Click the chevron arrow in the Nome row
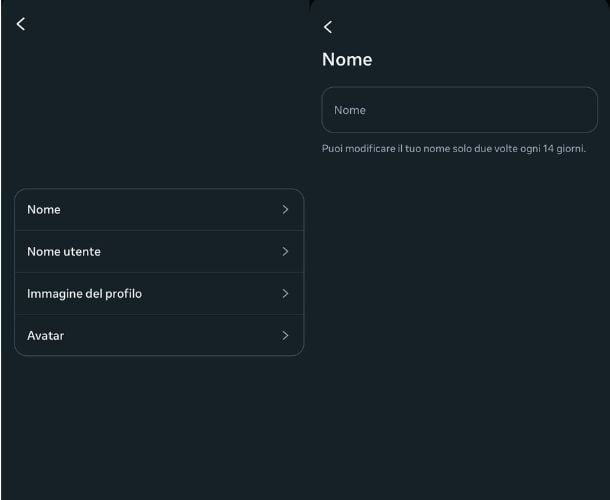The image size is (610, 500). (x=285, y=210)
